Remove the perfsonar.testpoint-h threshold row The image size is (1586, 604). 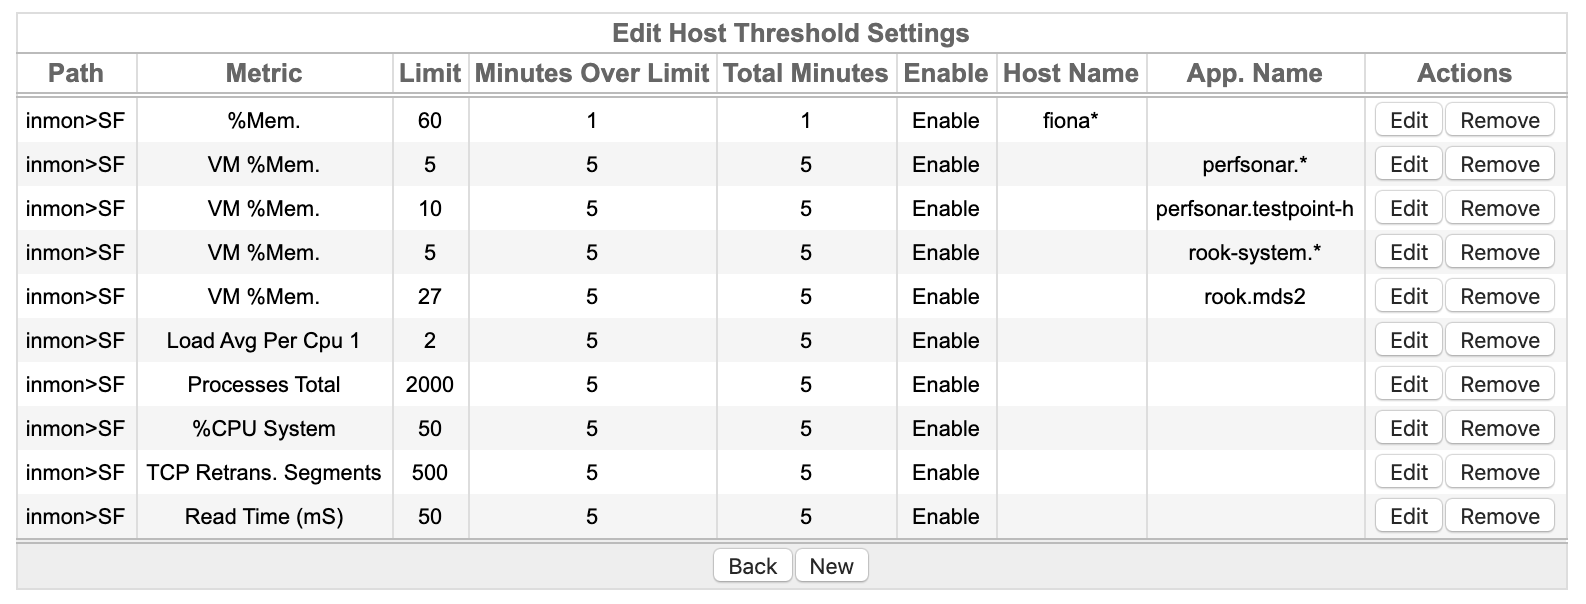pyautogui.click(x=1499, y=208)
